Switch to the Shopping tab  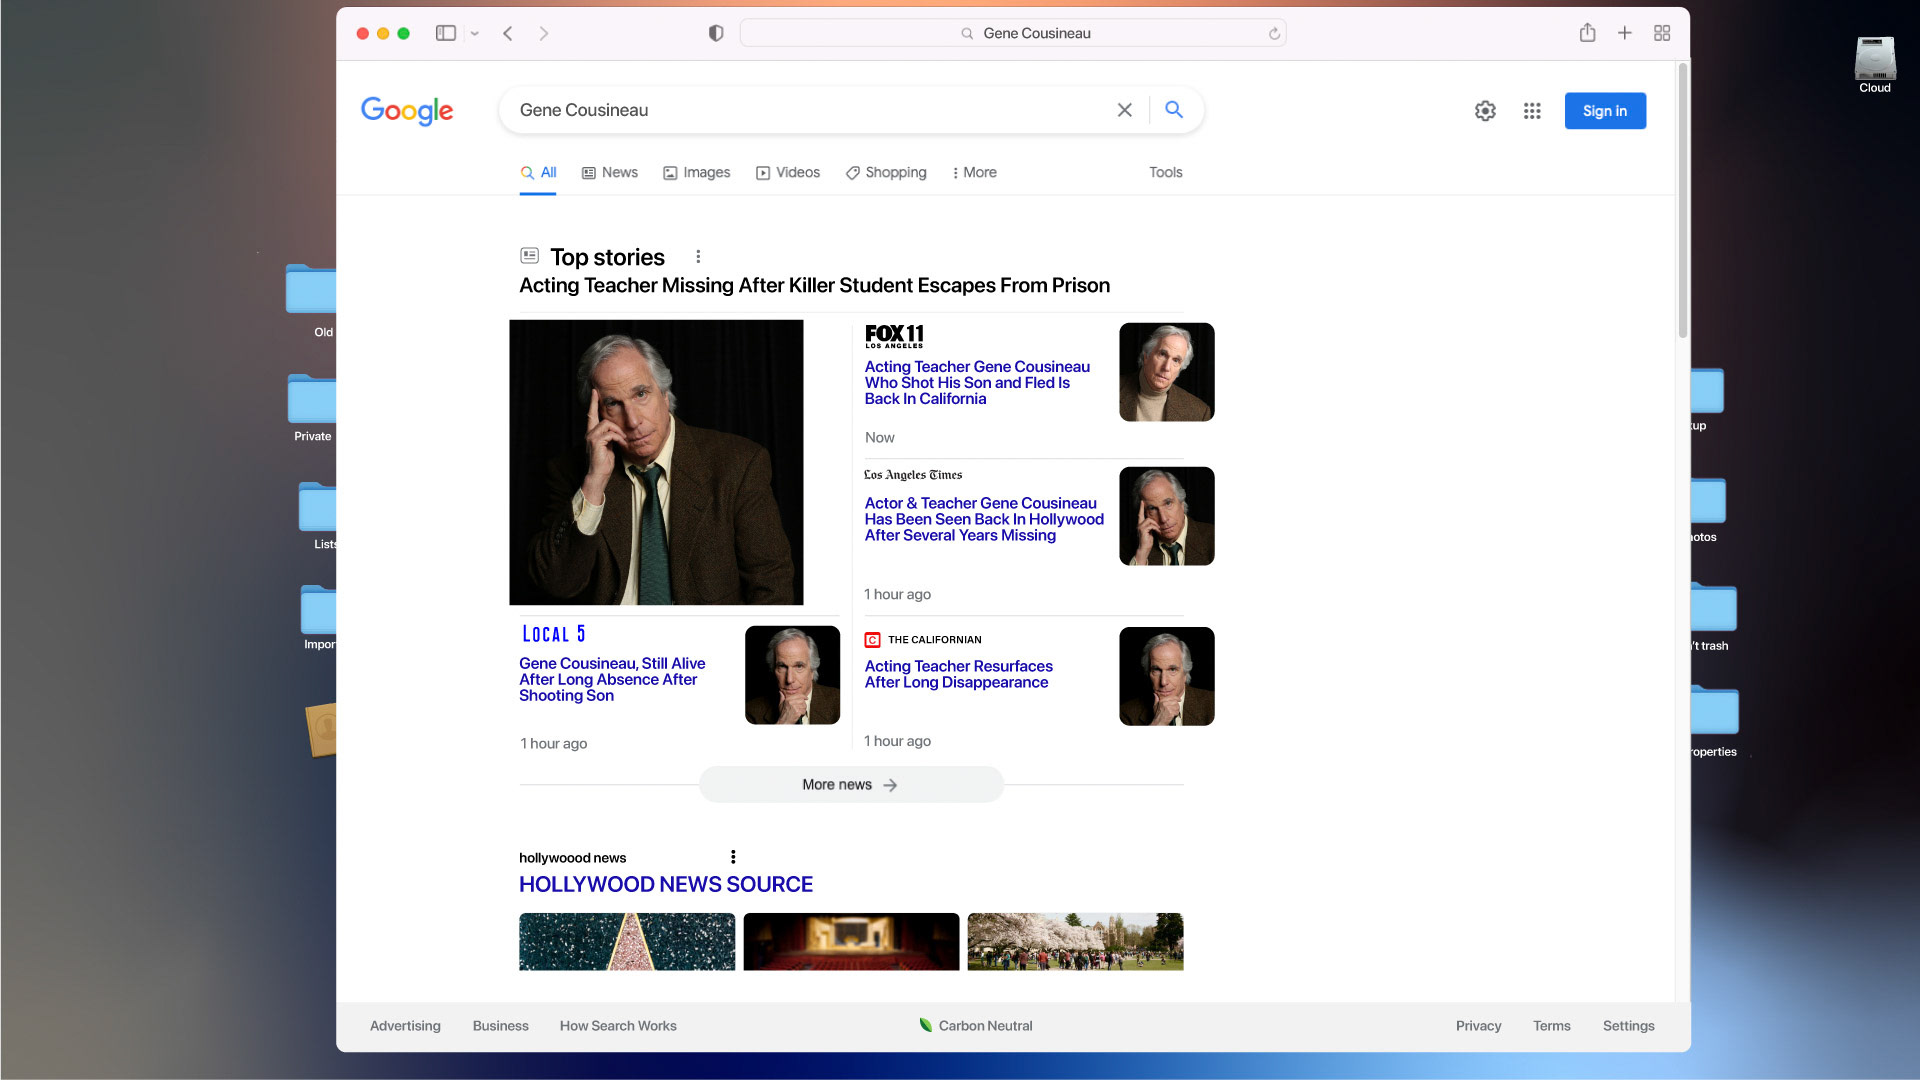[886, 173]
